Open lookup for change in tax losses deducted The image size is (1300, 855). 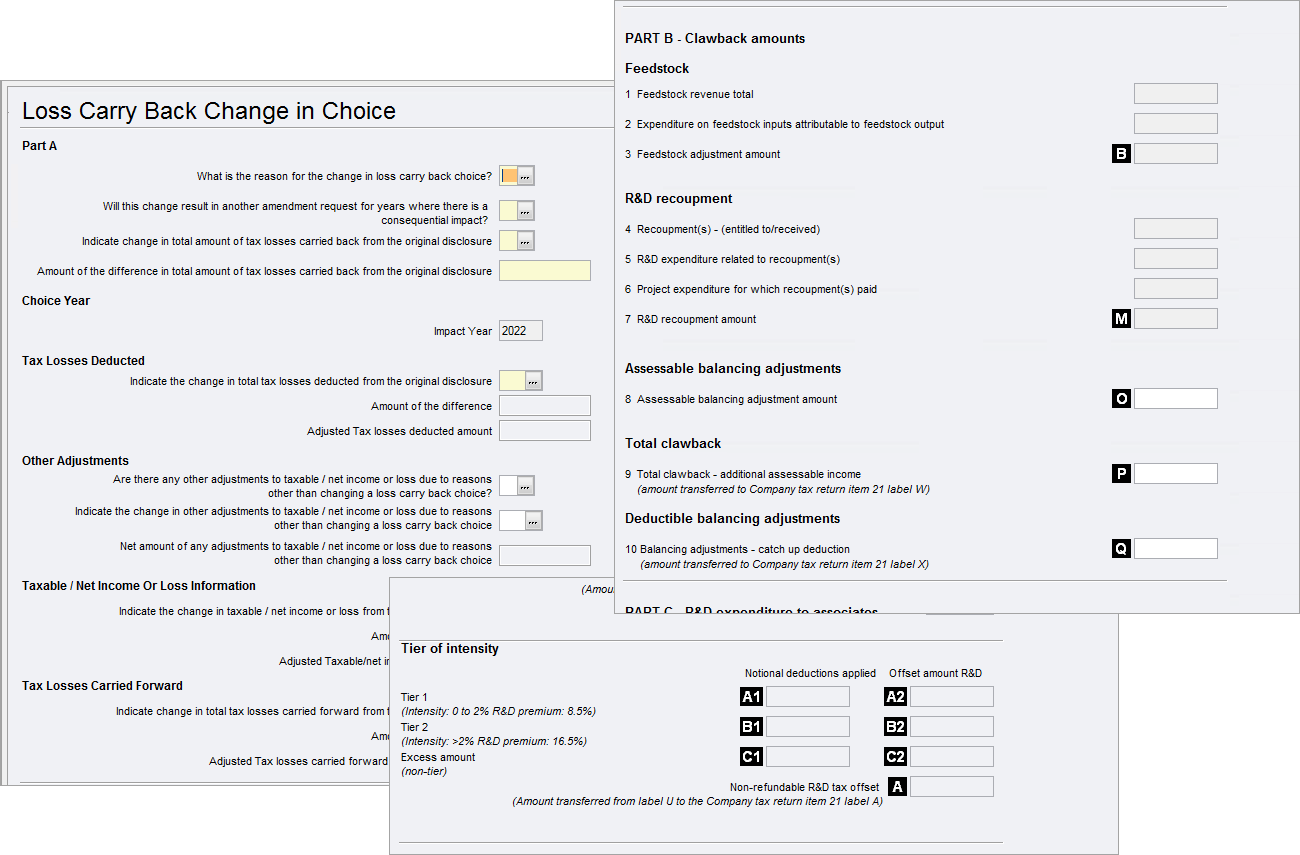coord(534,380)
